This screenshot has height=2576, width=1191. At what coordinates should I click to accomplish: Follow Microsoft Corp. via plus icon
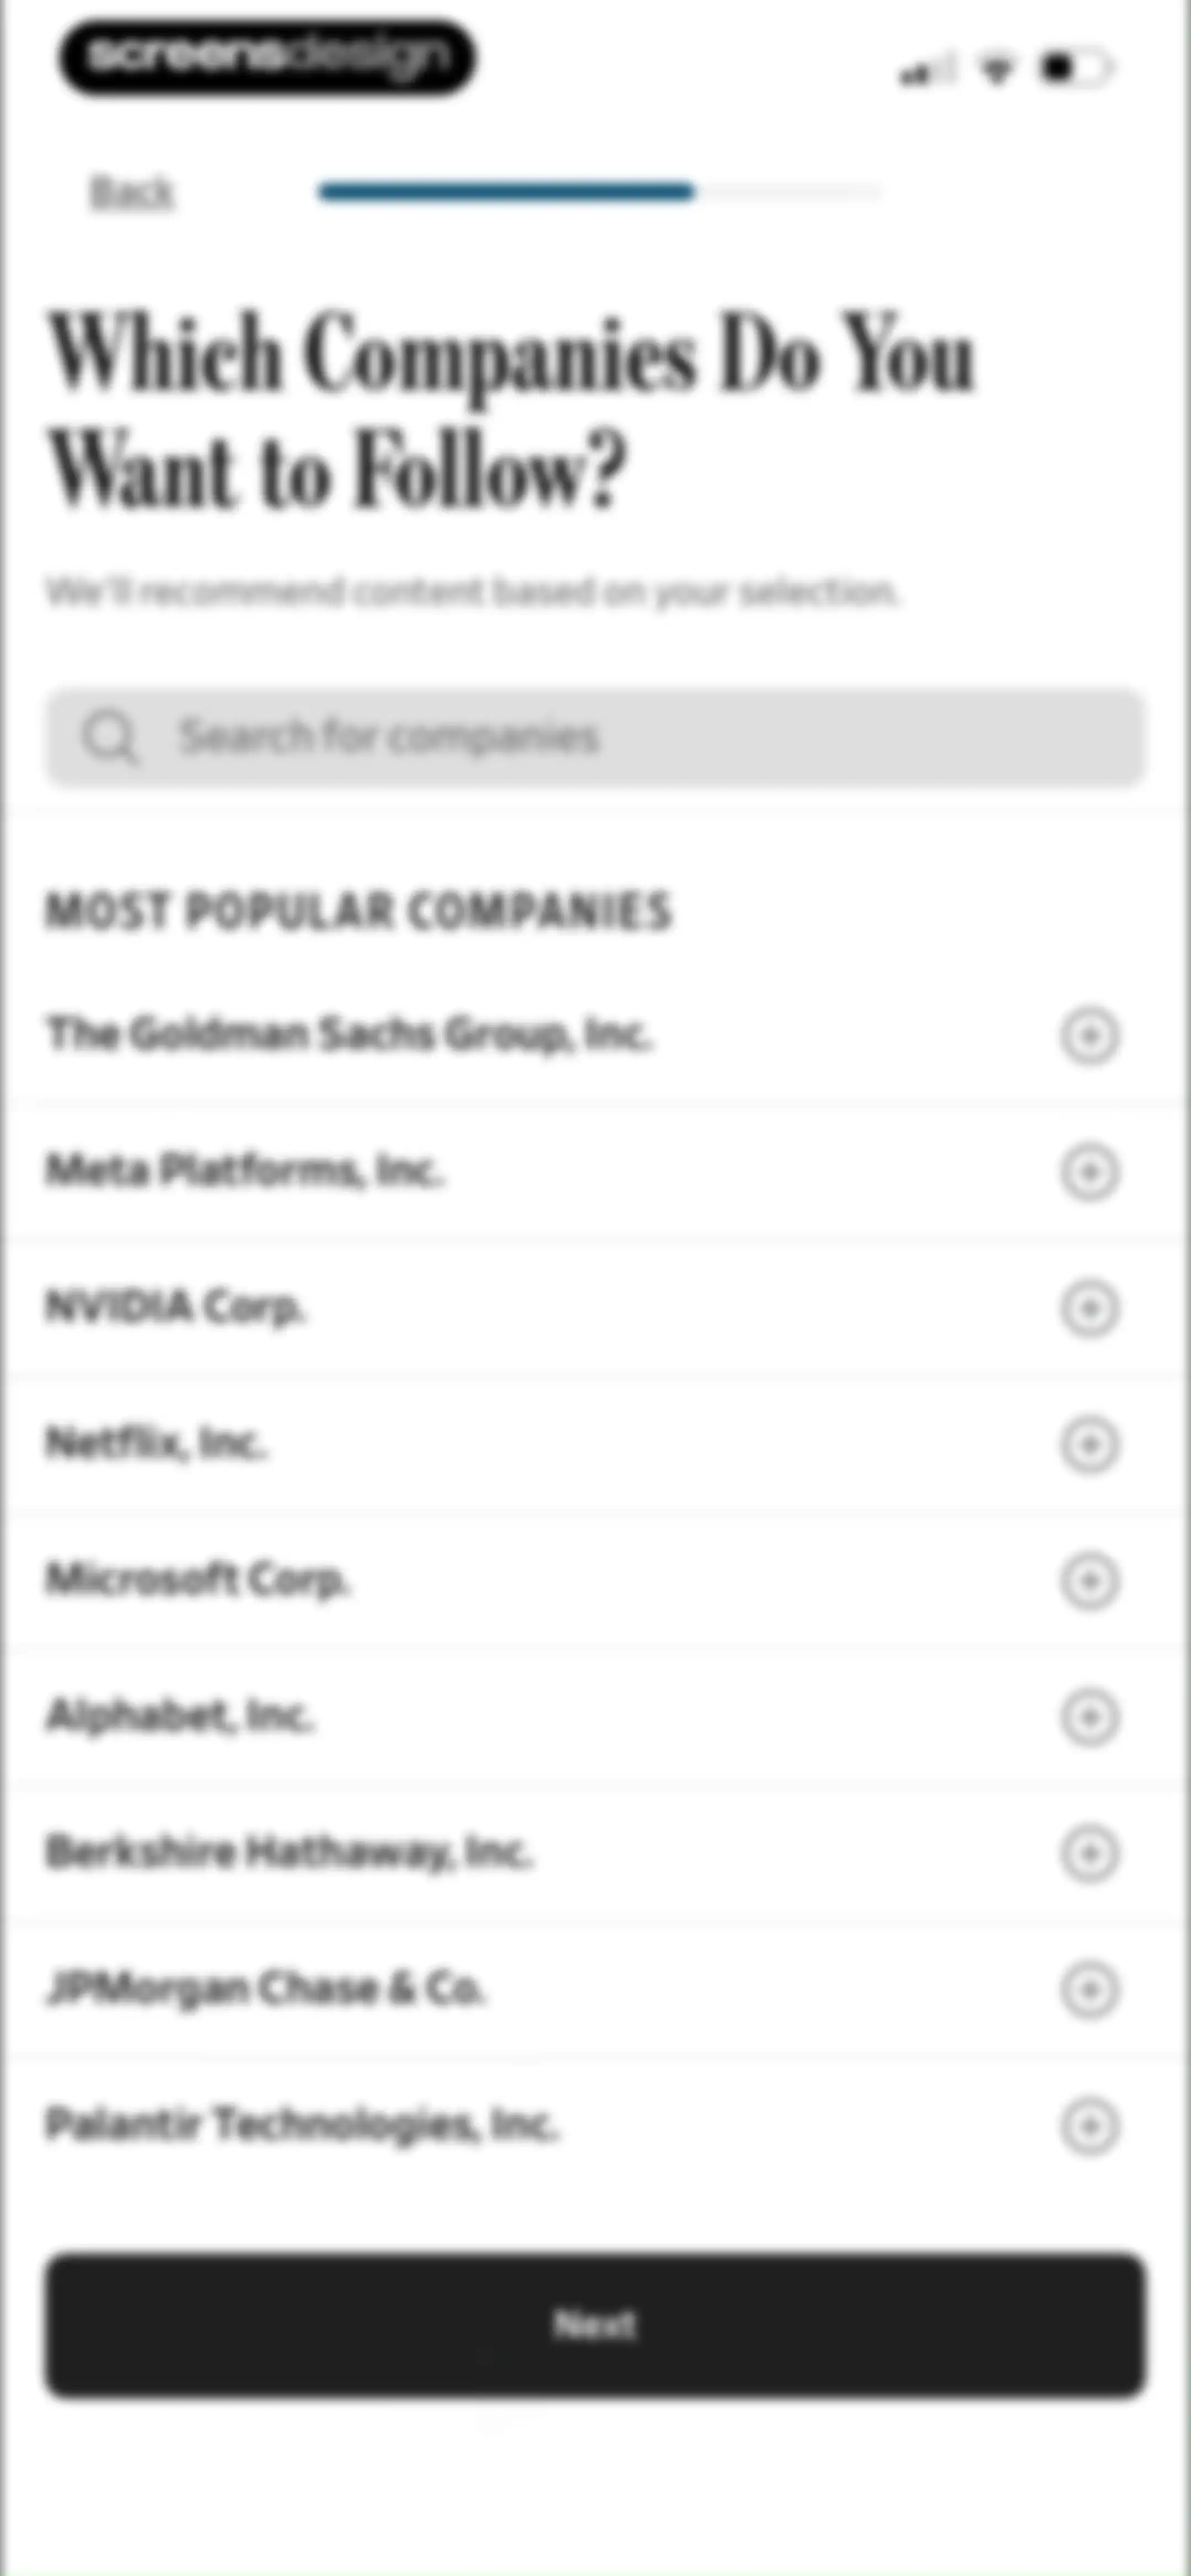(1089, 1581)
